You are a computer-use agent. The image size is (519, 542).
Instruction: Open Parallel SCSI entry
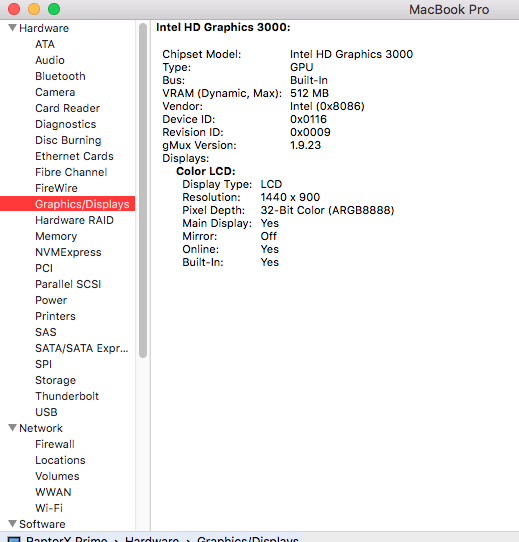tap(68, 284)
